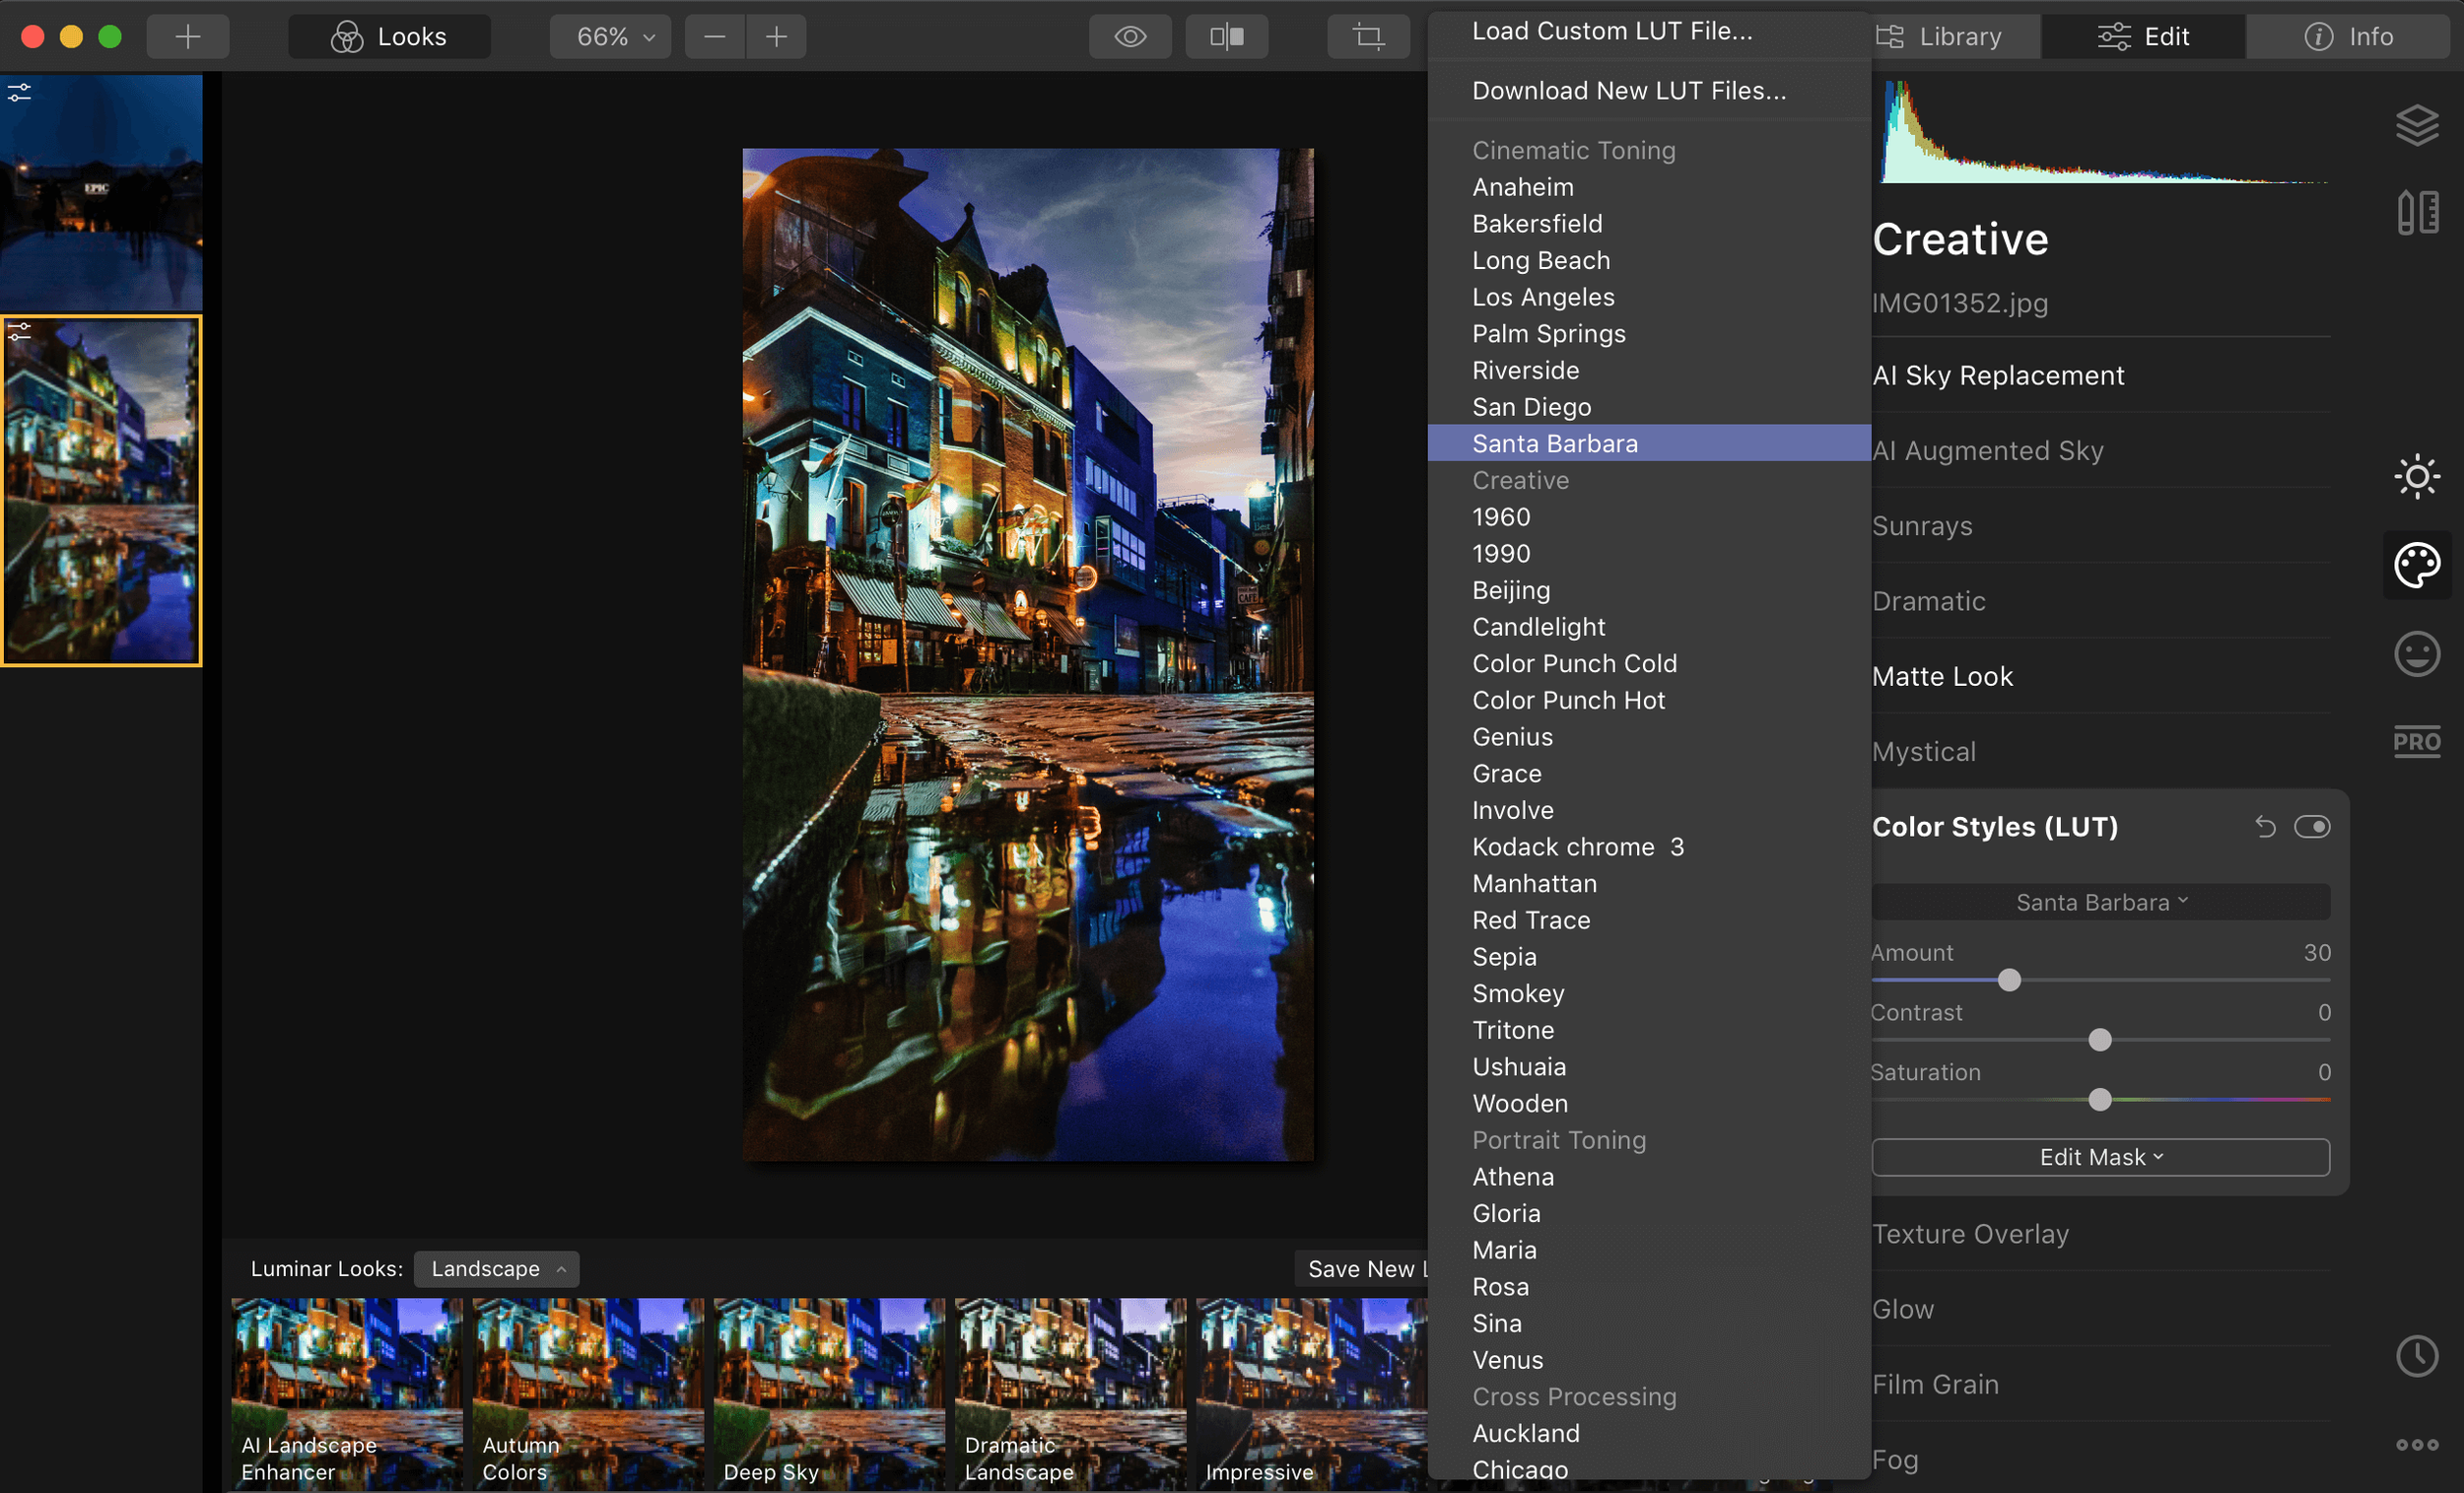The image size is (2464, 1493).
Task: Open the 66% zoom level dropdown
Action: coord(610,37)
